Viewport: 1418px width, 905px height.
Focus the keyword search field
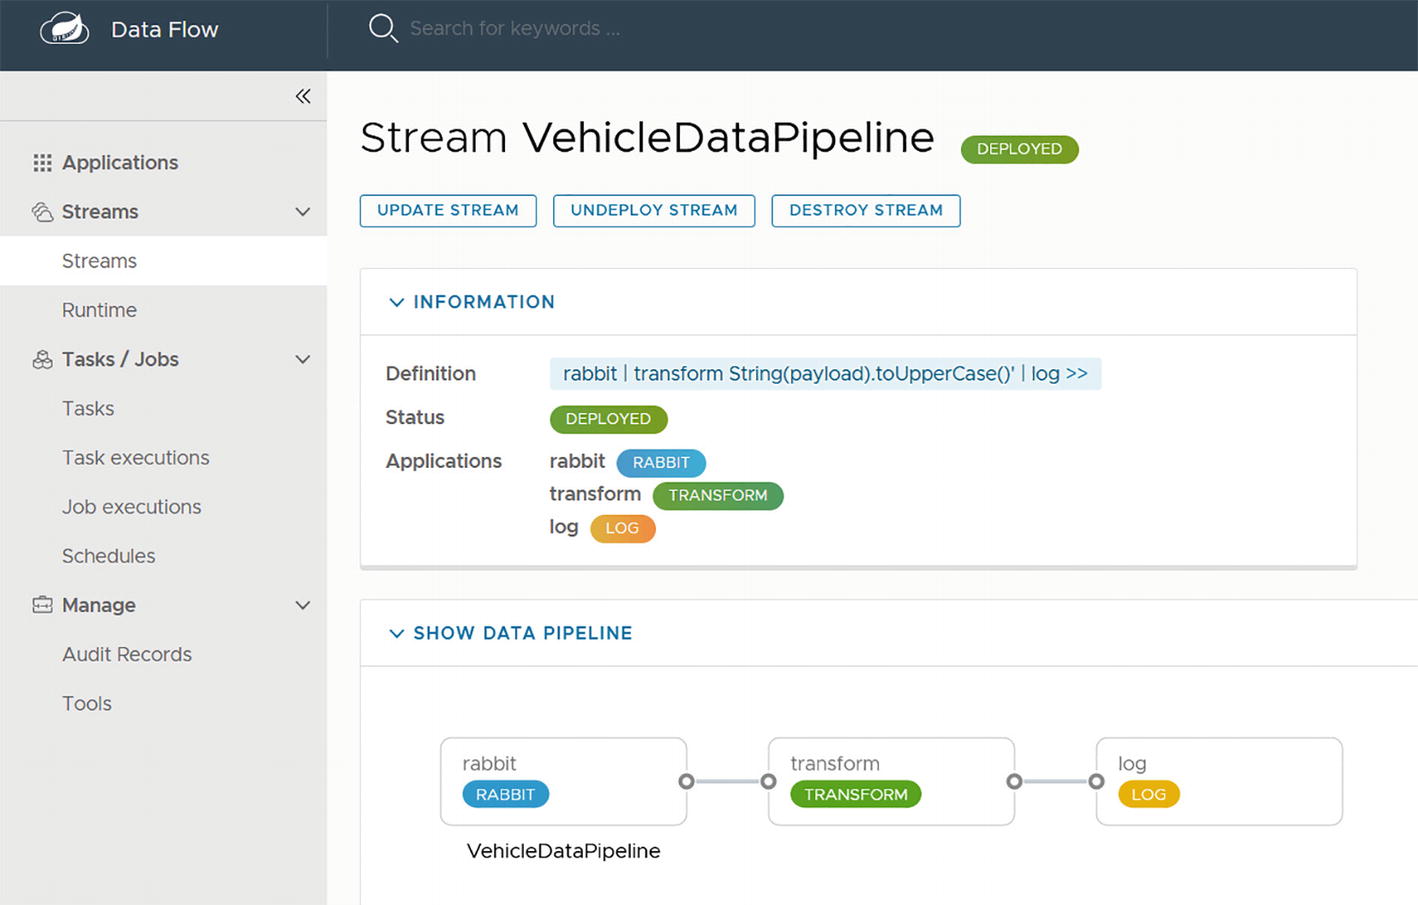[515, 29]
